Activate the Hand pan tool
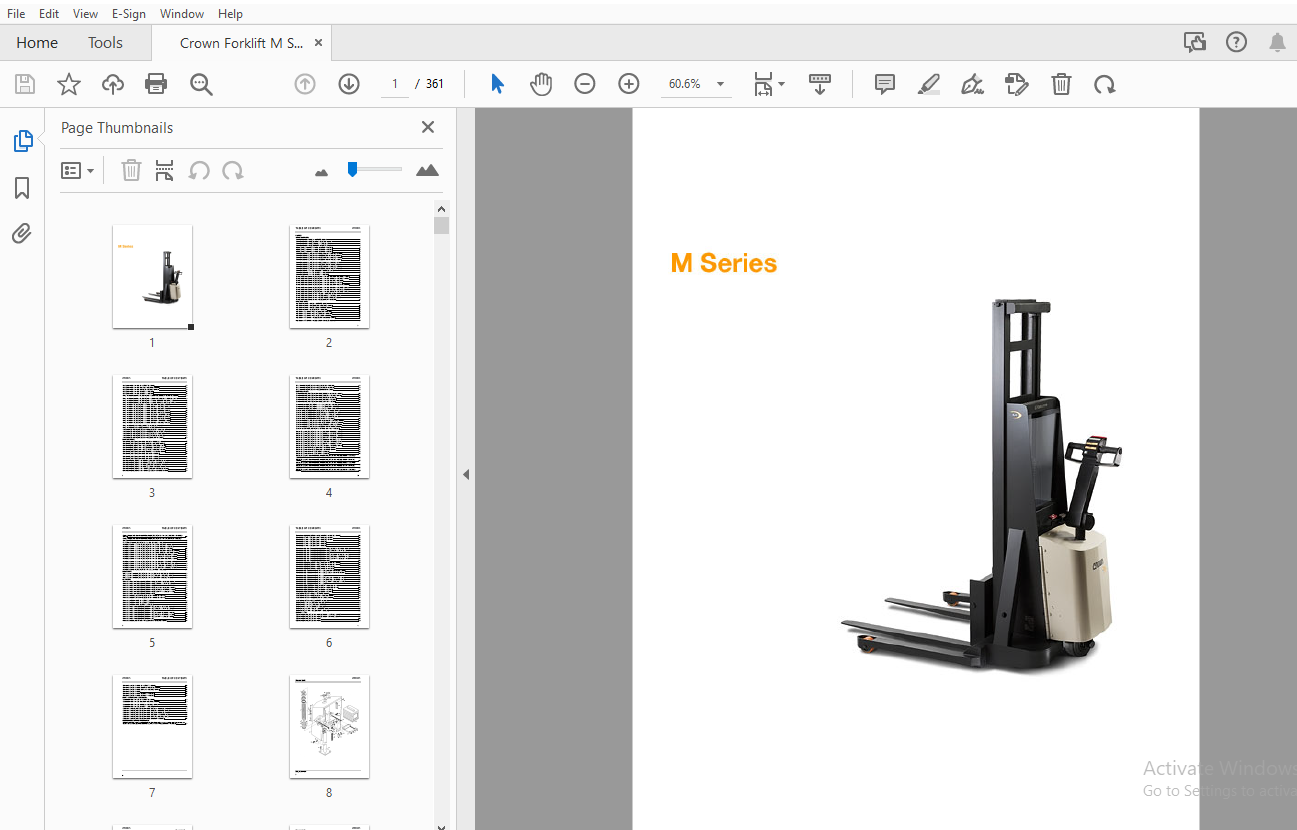1297x830 pixels. point(541,84)
